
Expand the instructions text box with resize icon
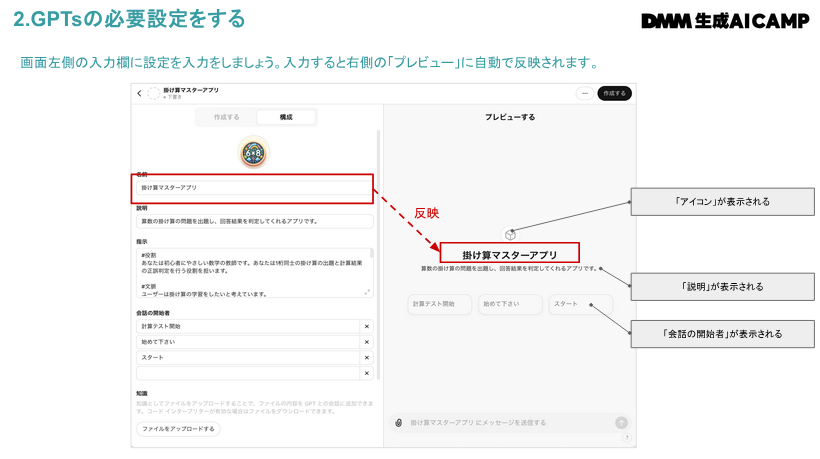367,292
